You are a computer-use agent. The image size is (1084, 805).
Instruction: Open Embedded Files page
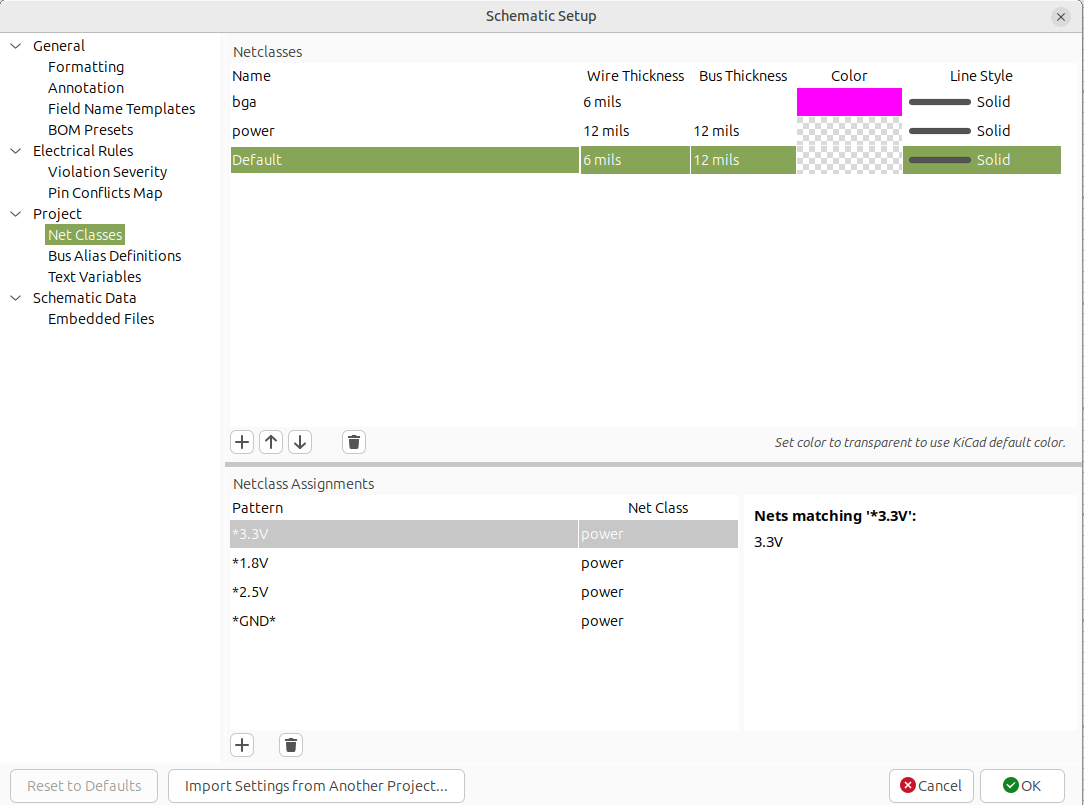point(101,319)
